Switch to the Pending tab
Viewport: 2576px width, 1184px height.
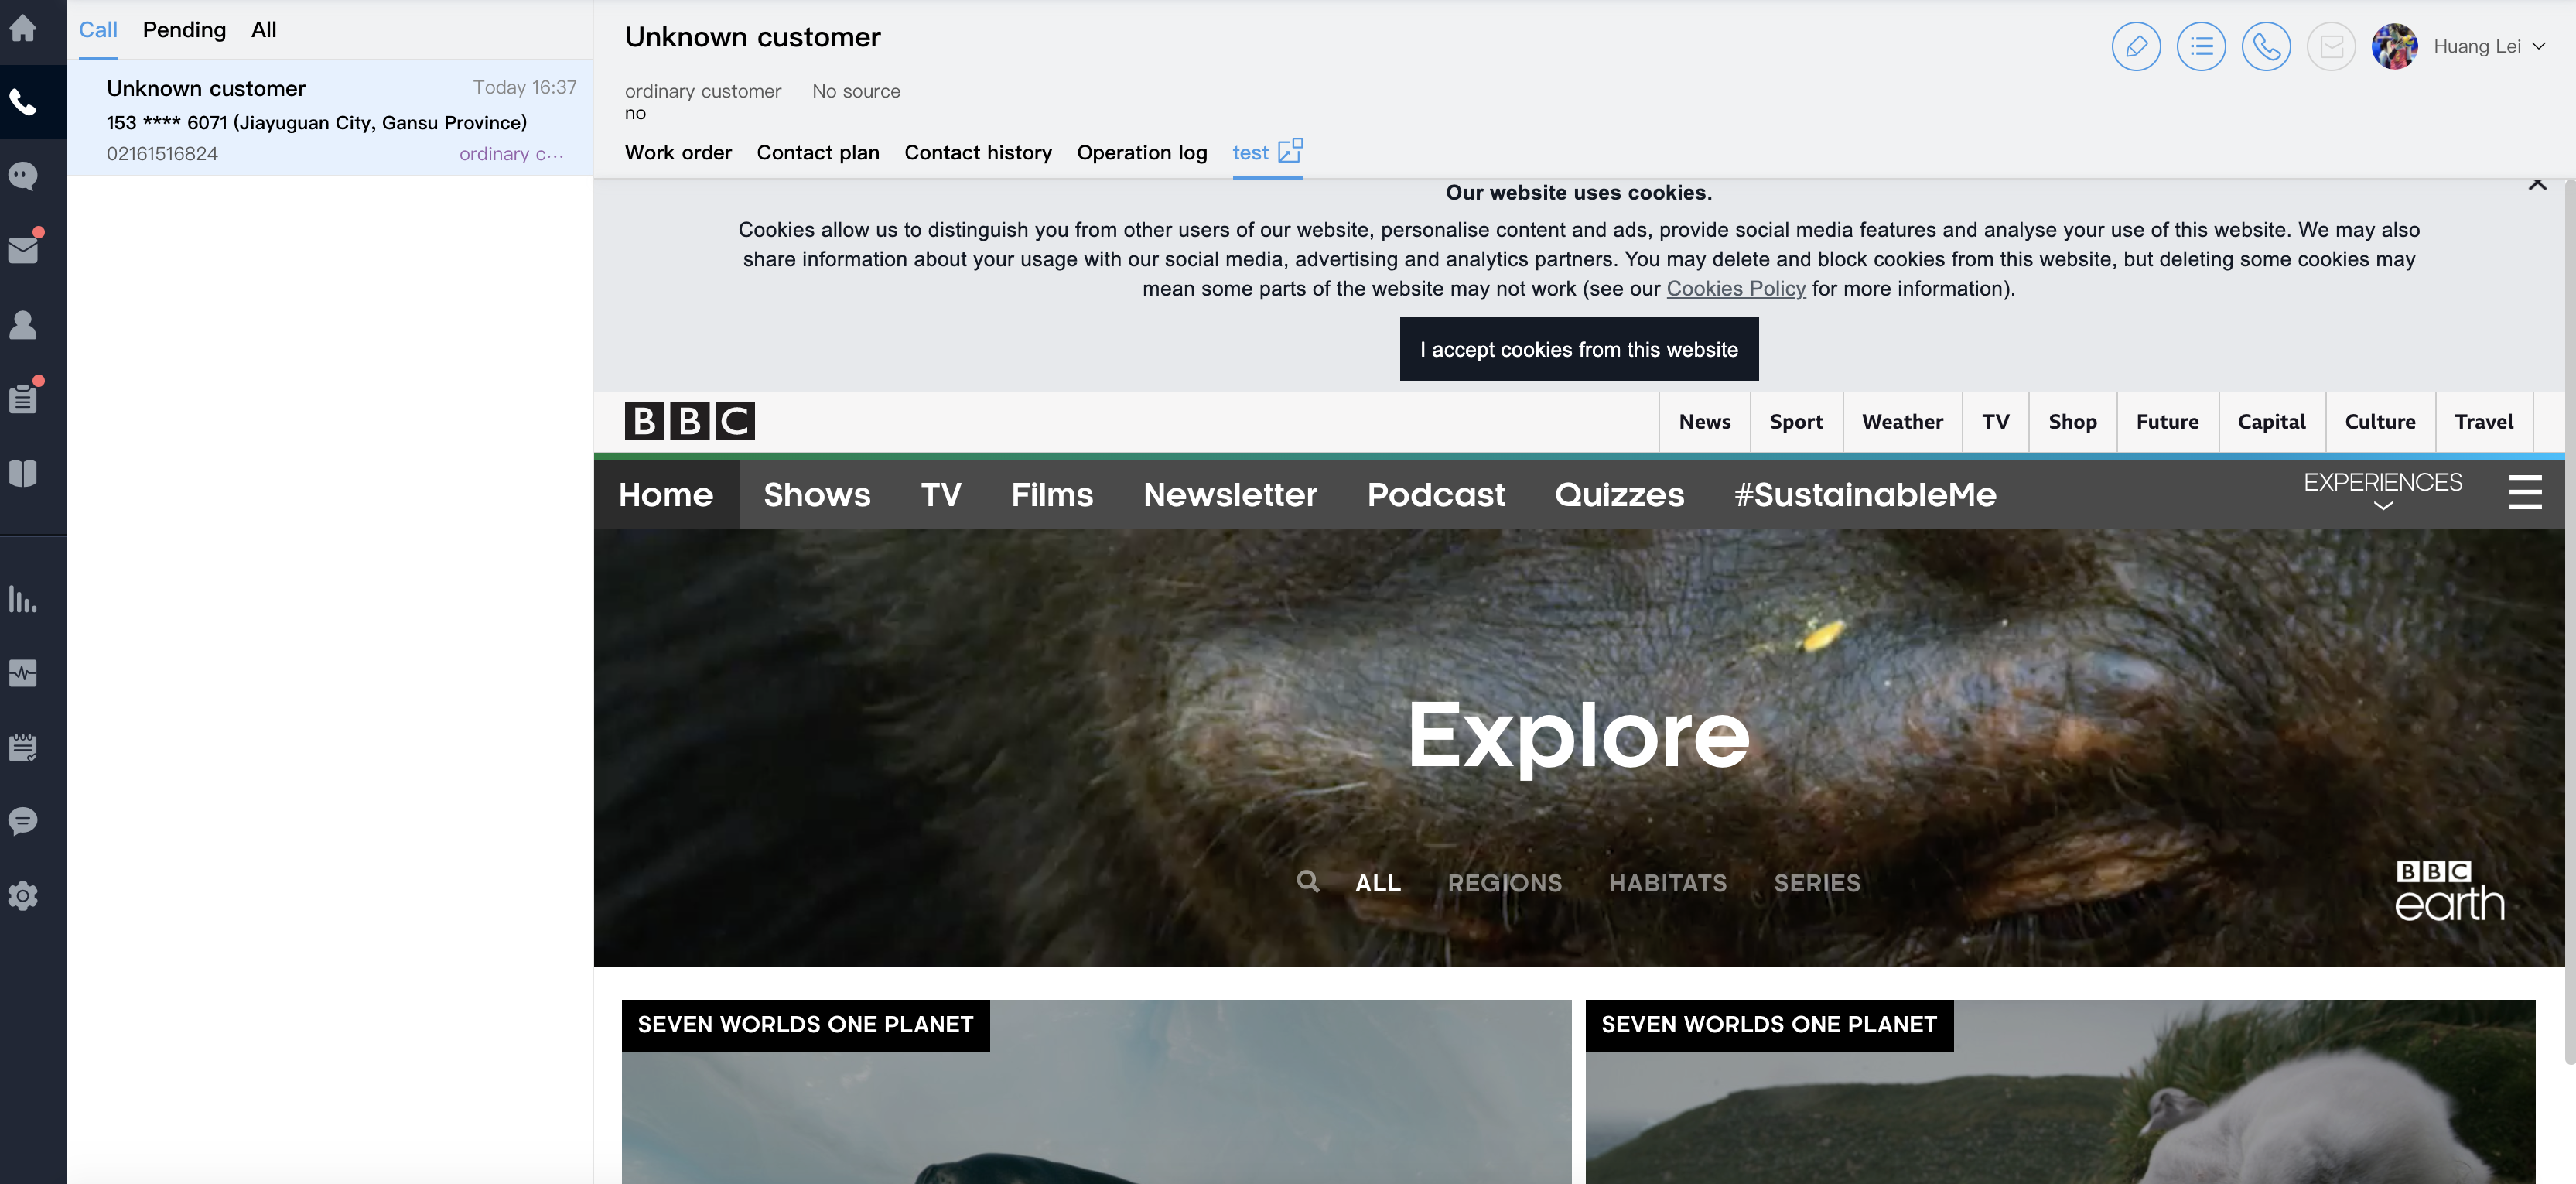click(184, 30)
